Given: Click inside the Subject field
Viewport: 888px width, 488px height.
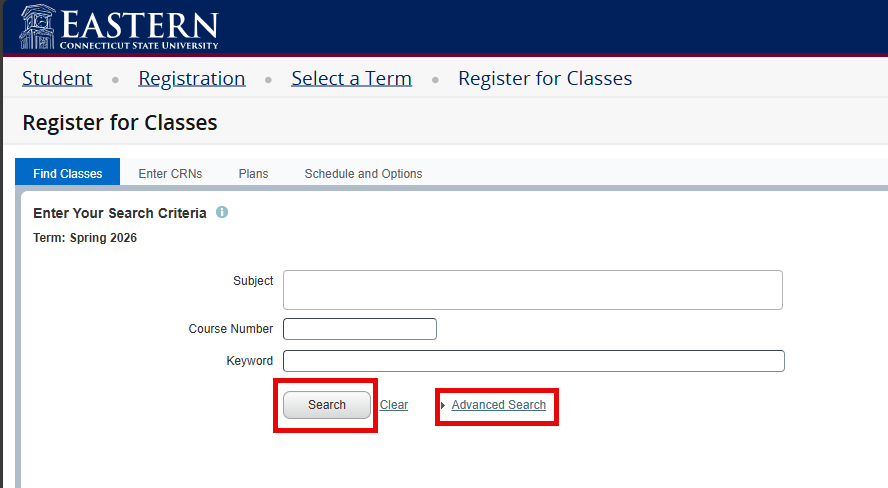Looking at the screenshot, I should (532, 290).
